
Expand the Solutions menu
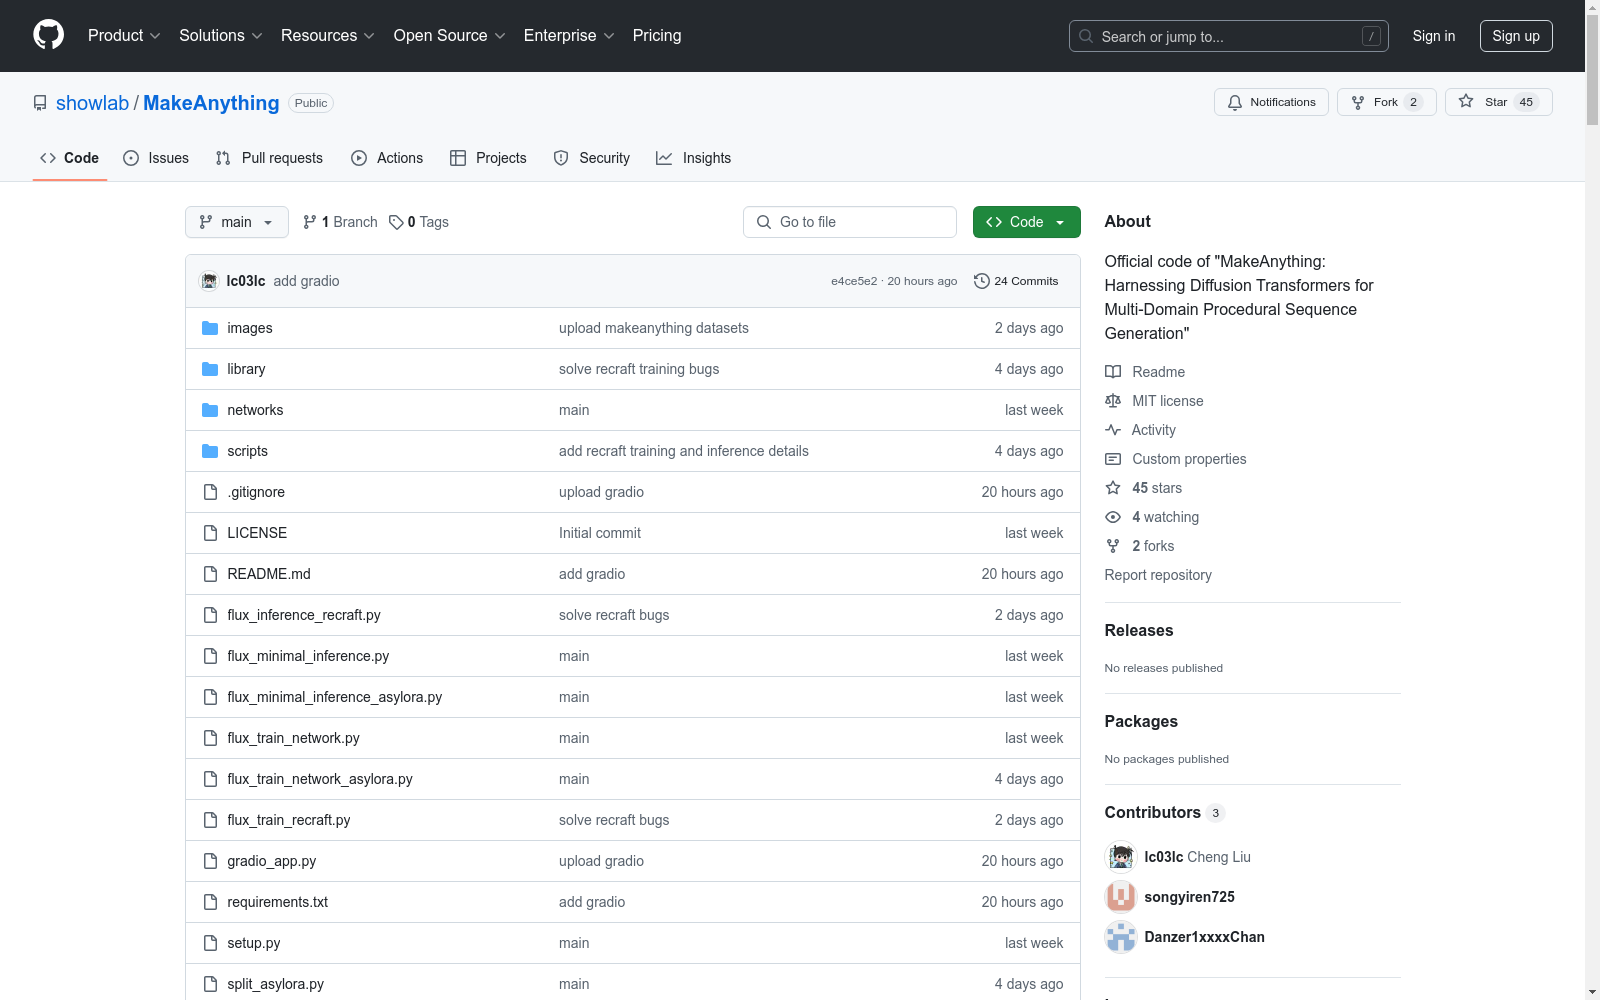click(x=221, y=36)
